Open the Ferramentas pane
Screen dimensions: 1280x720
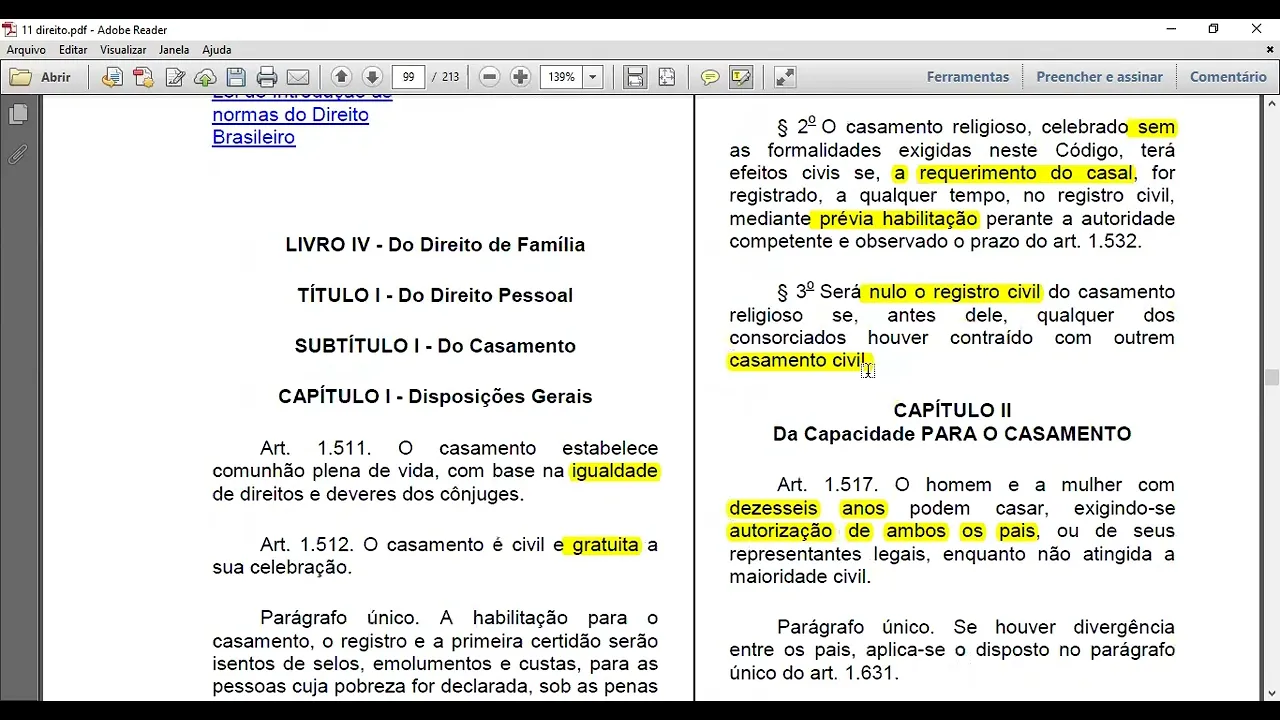968,77
